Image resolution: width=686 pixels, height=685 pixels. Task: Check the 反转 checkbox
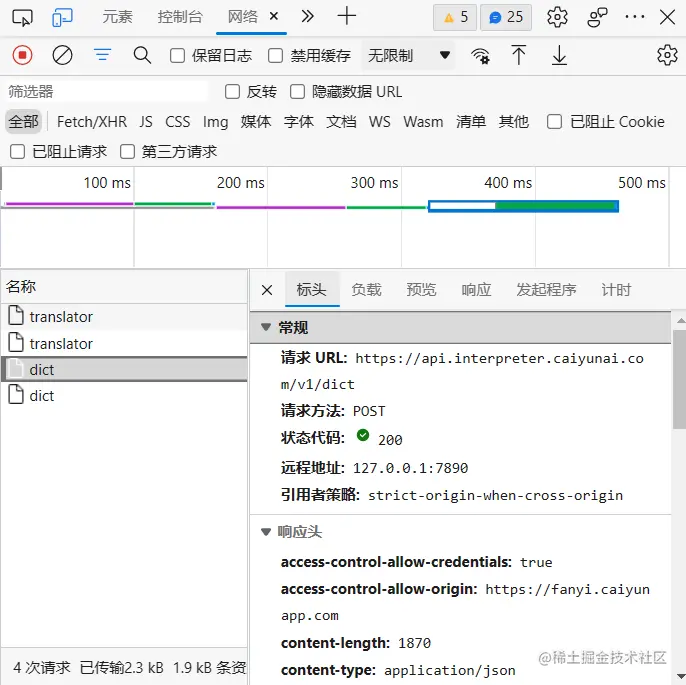[x=232, y=92]
